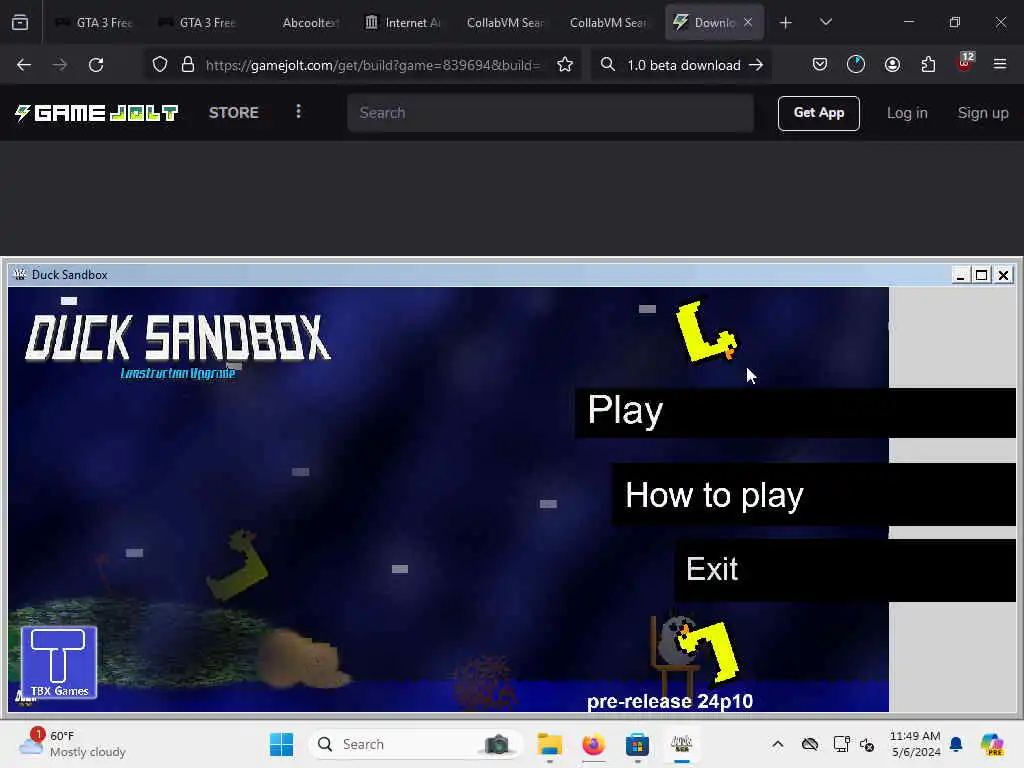Screen dimensions: 1024x768
Task: Bookmark this page with star icon
Action: pyautogui.click(x=565, y=65)
